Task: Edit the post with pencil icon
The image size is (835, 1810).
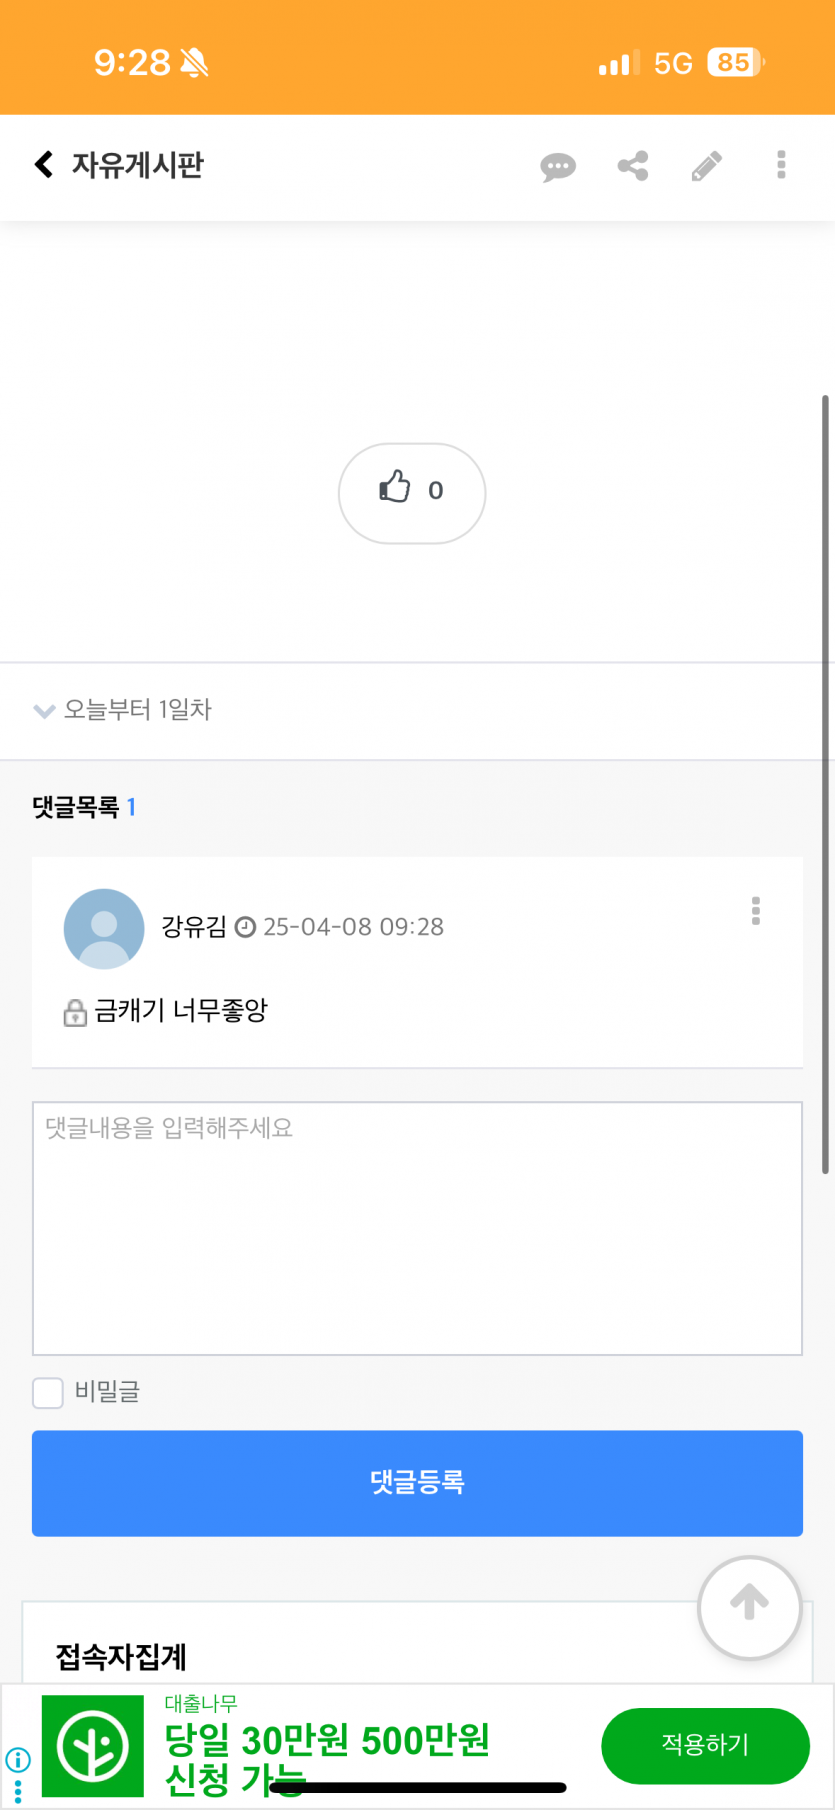Action: 707,166
